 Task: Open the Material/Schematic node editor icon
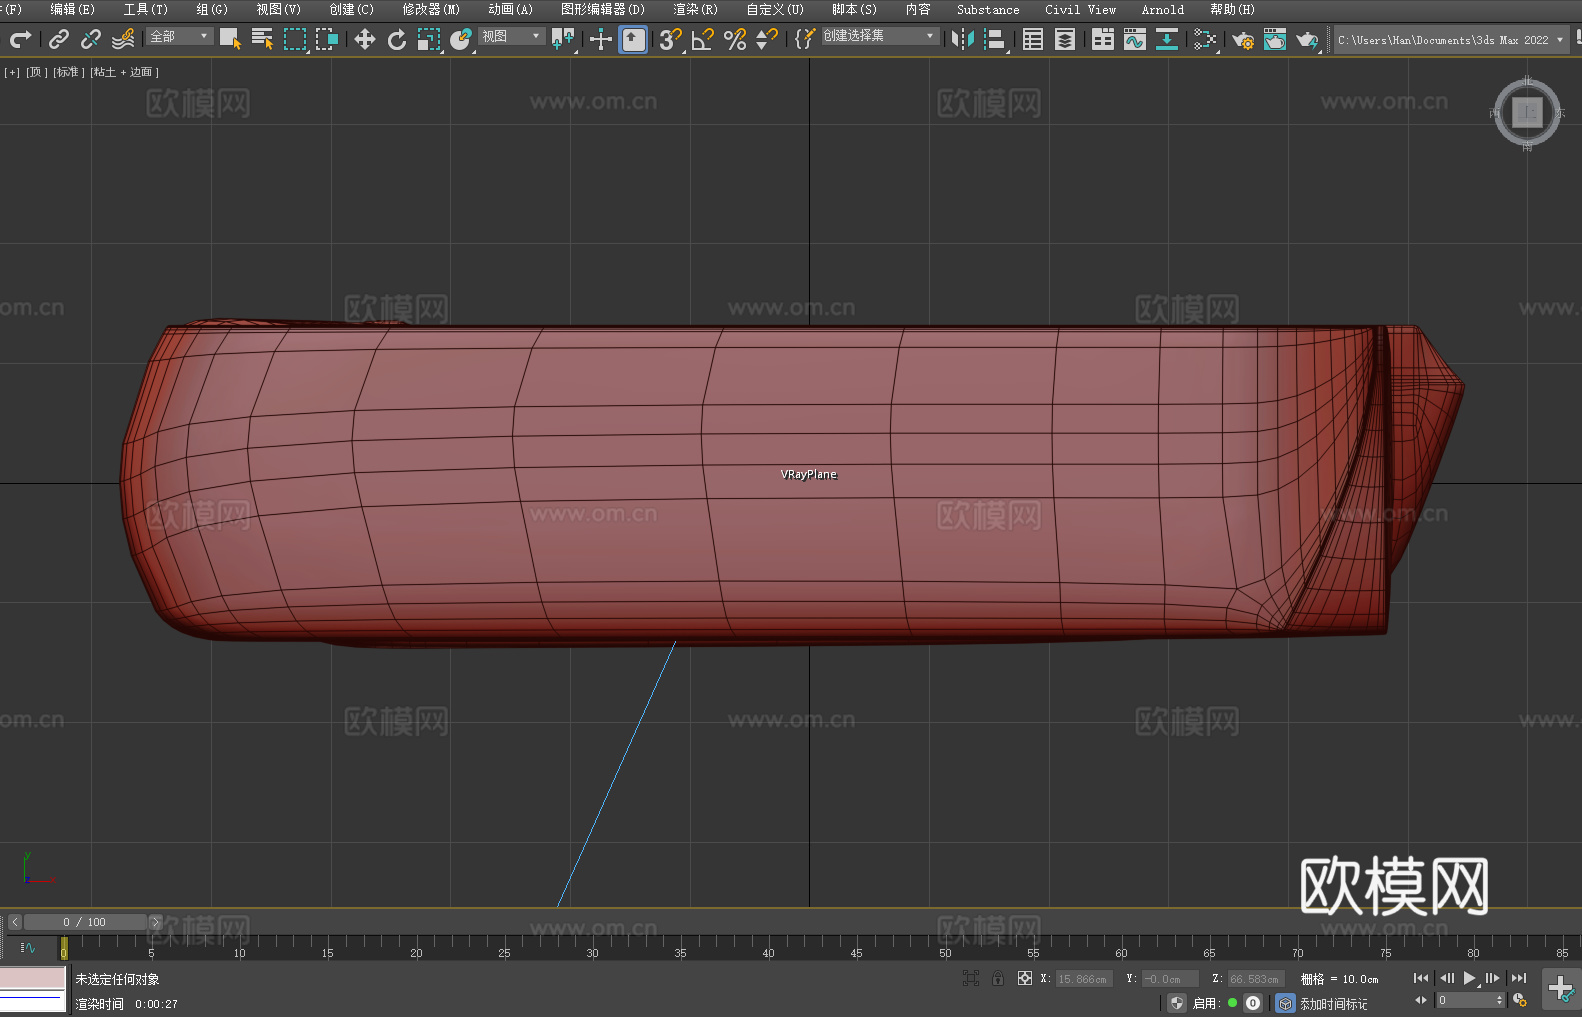tap(1205, 39)
